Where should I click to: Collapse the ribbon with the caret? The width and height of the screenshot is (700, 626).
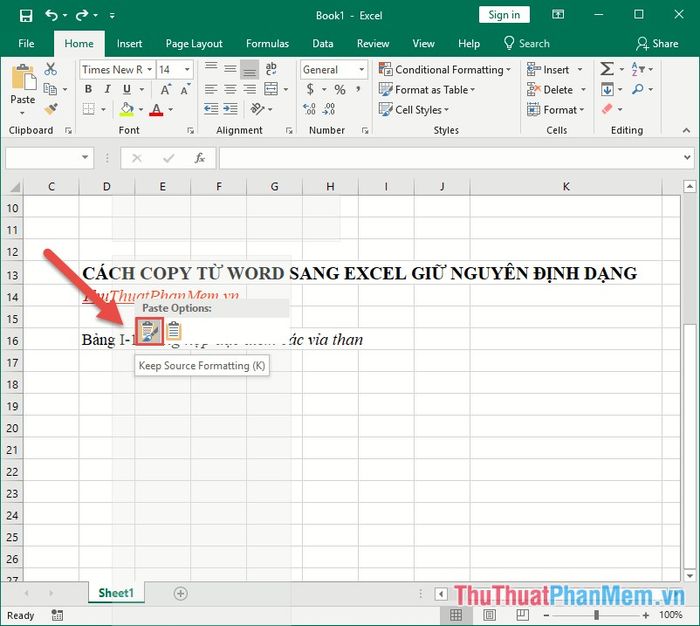tap(686, 130)
